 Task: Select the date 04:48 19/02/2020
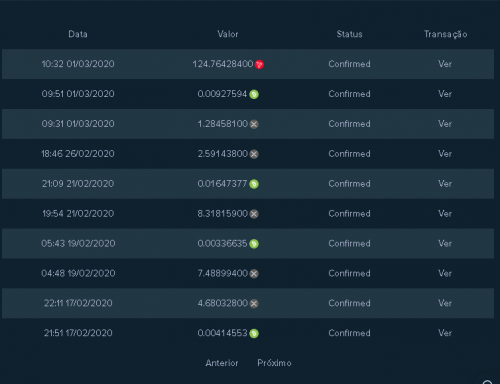(x=78, y=273)
